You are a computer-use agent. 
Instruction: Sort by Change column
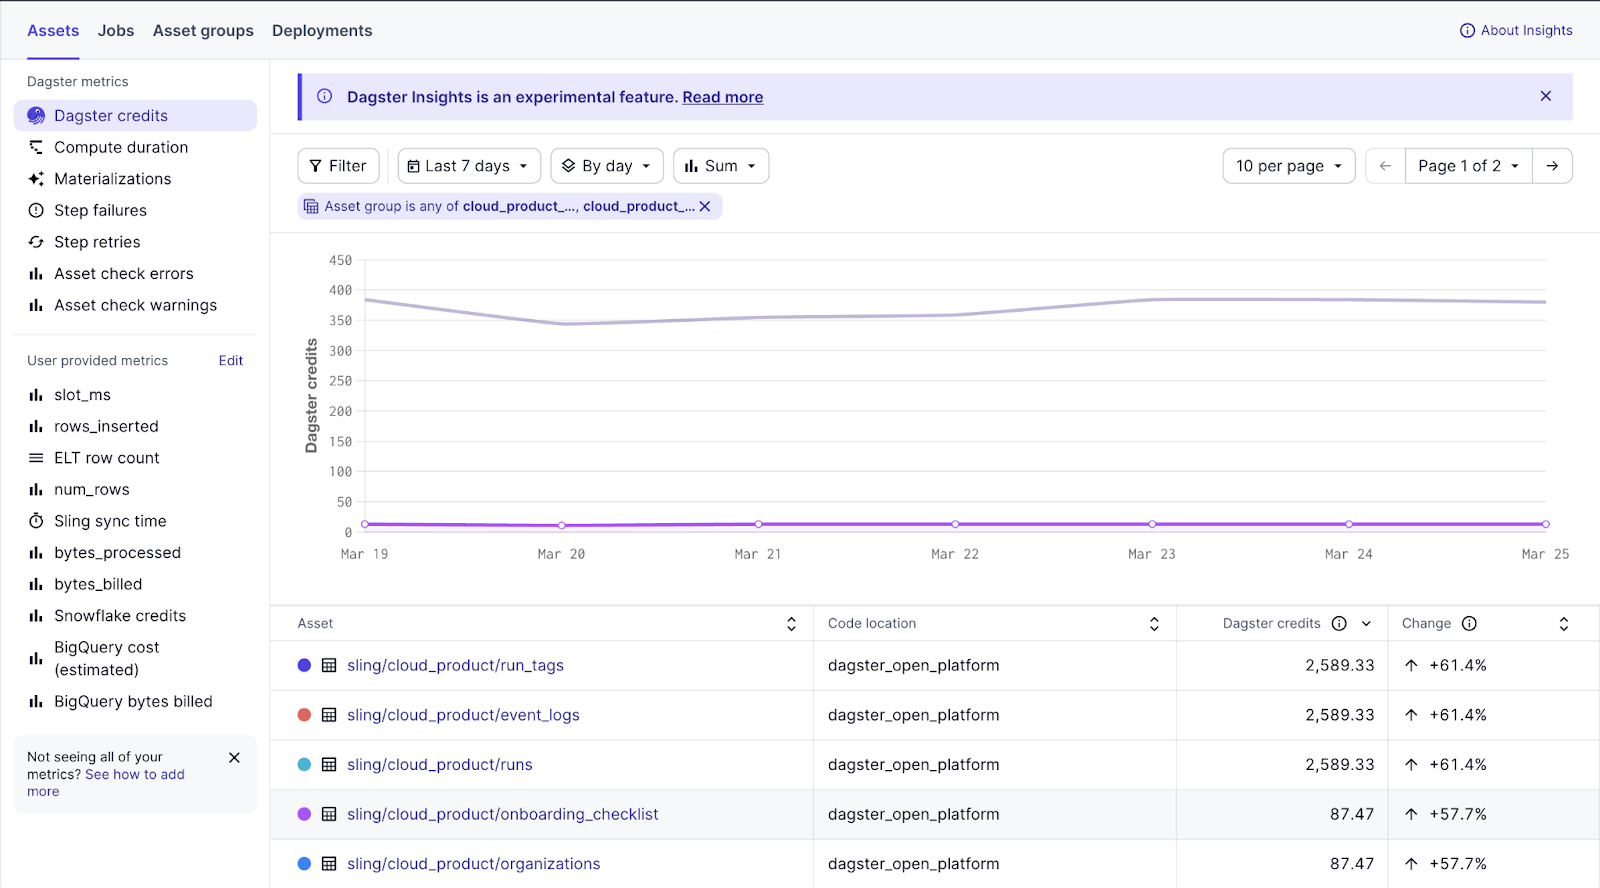(1564, 624)
